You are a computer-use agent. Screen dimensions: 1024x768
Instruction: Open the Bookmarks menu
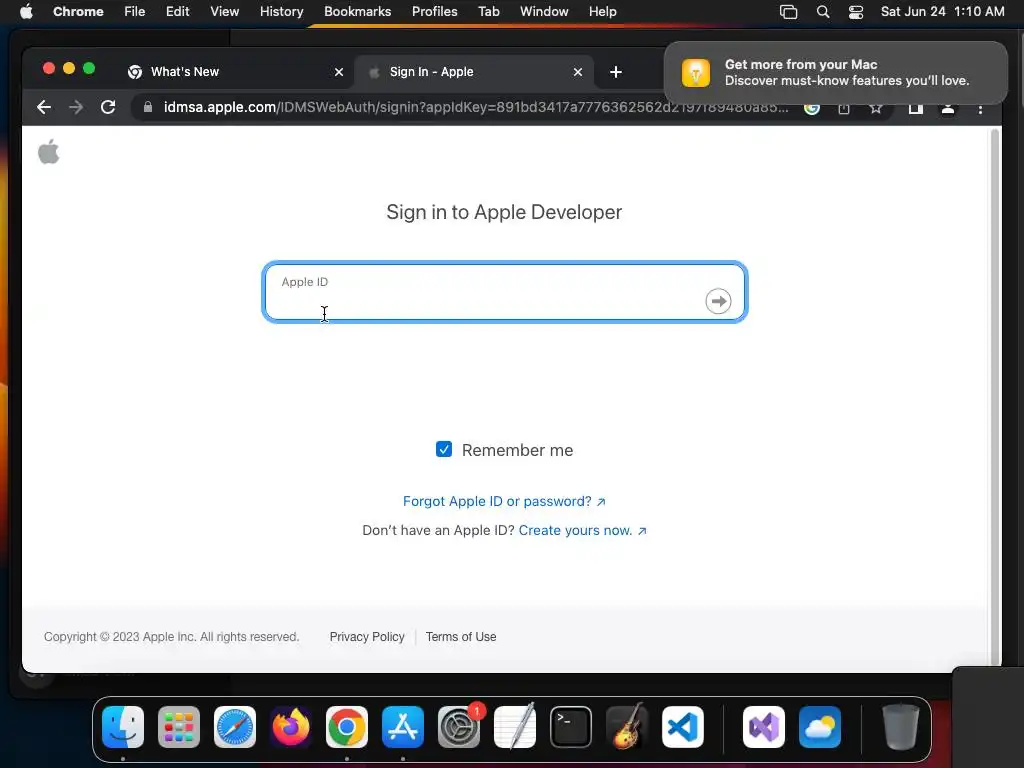point(358,12)
